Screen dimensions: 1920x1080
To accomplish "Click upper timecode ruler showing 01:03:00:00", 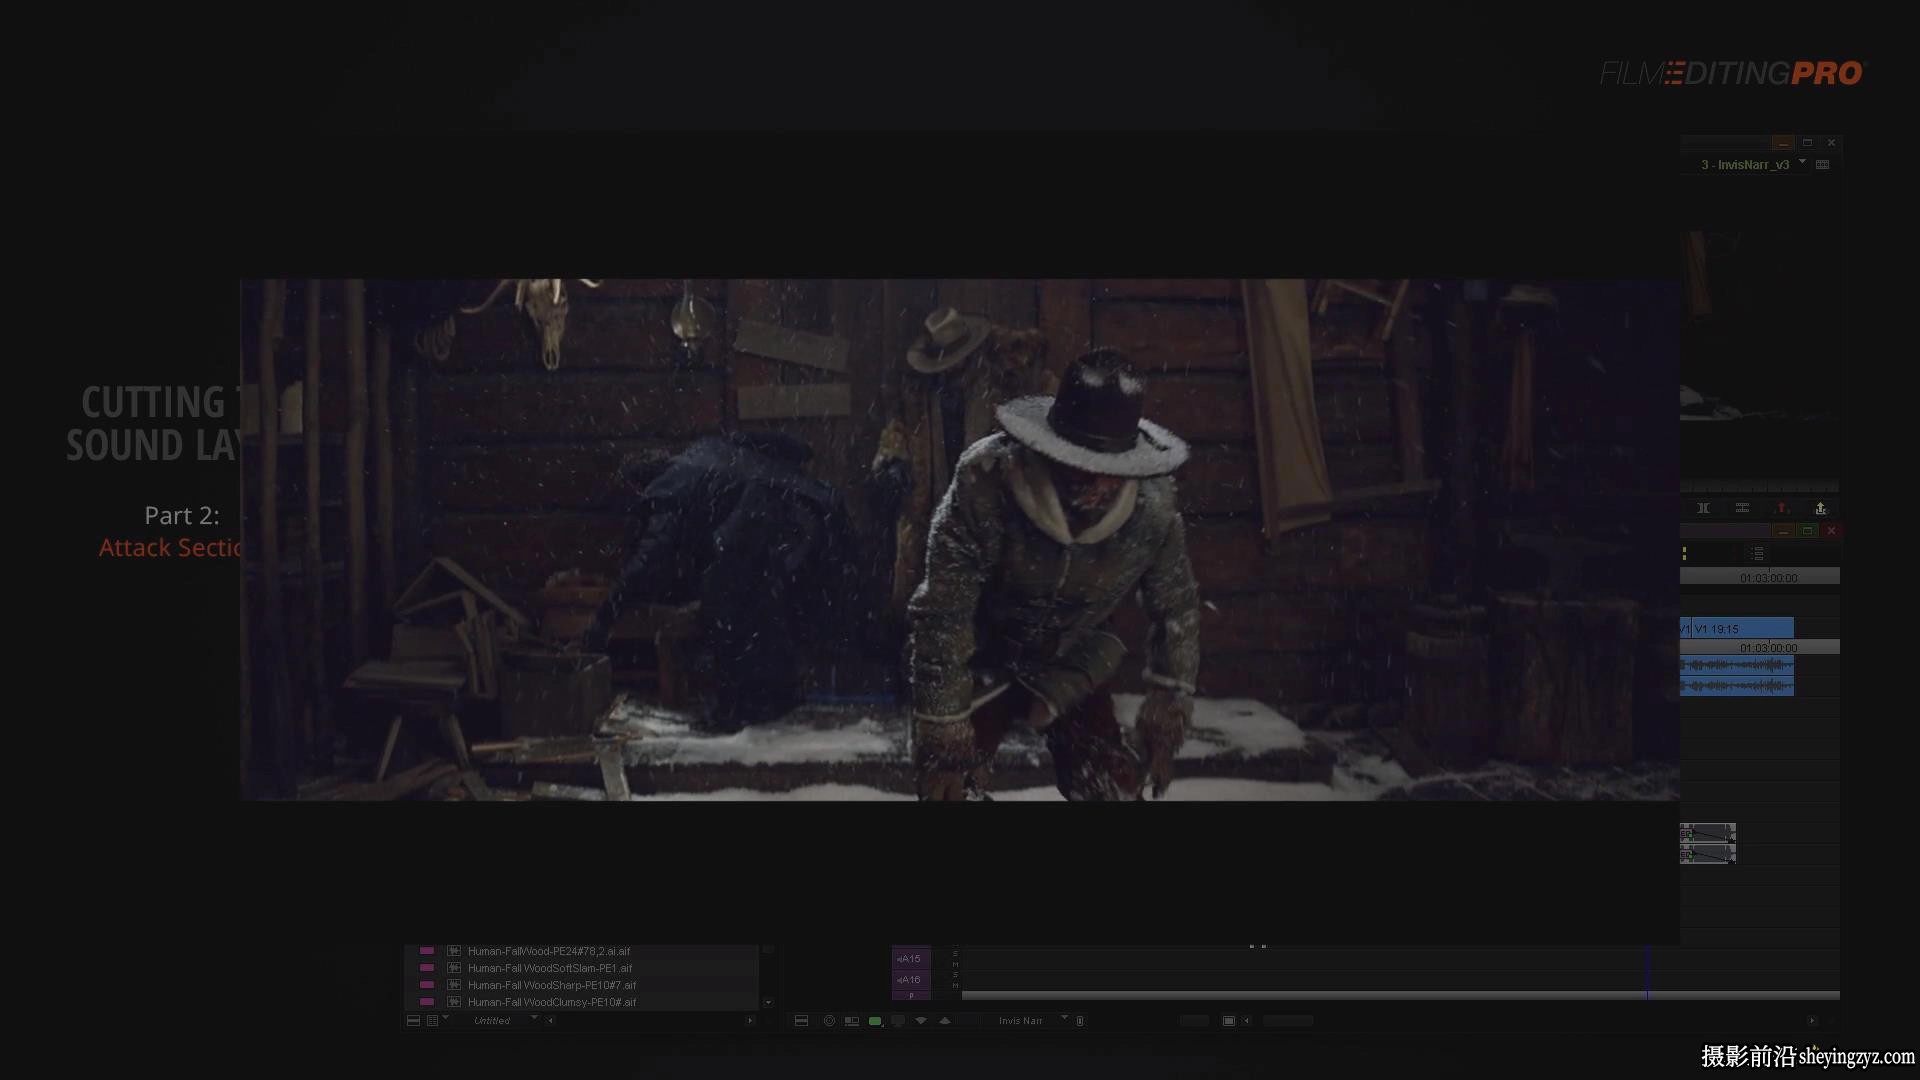I will click(1760, 577).
